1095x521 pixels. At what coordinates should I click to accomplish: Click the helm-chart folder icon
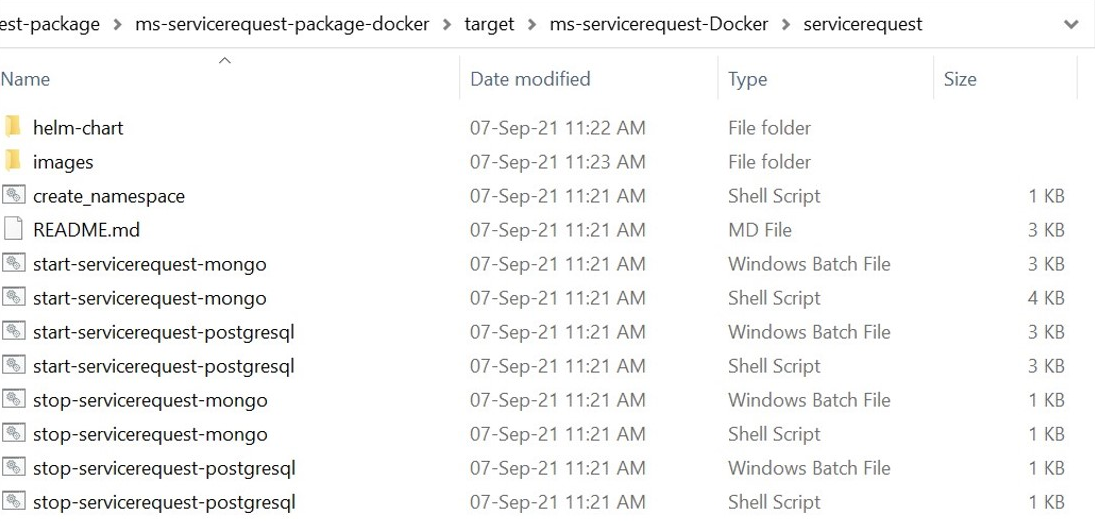13,127
